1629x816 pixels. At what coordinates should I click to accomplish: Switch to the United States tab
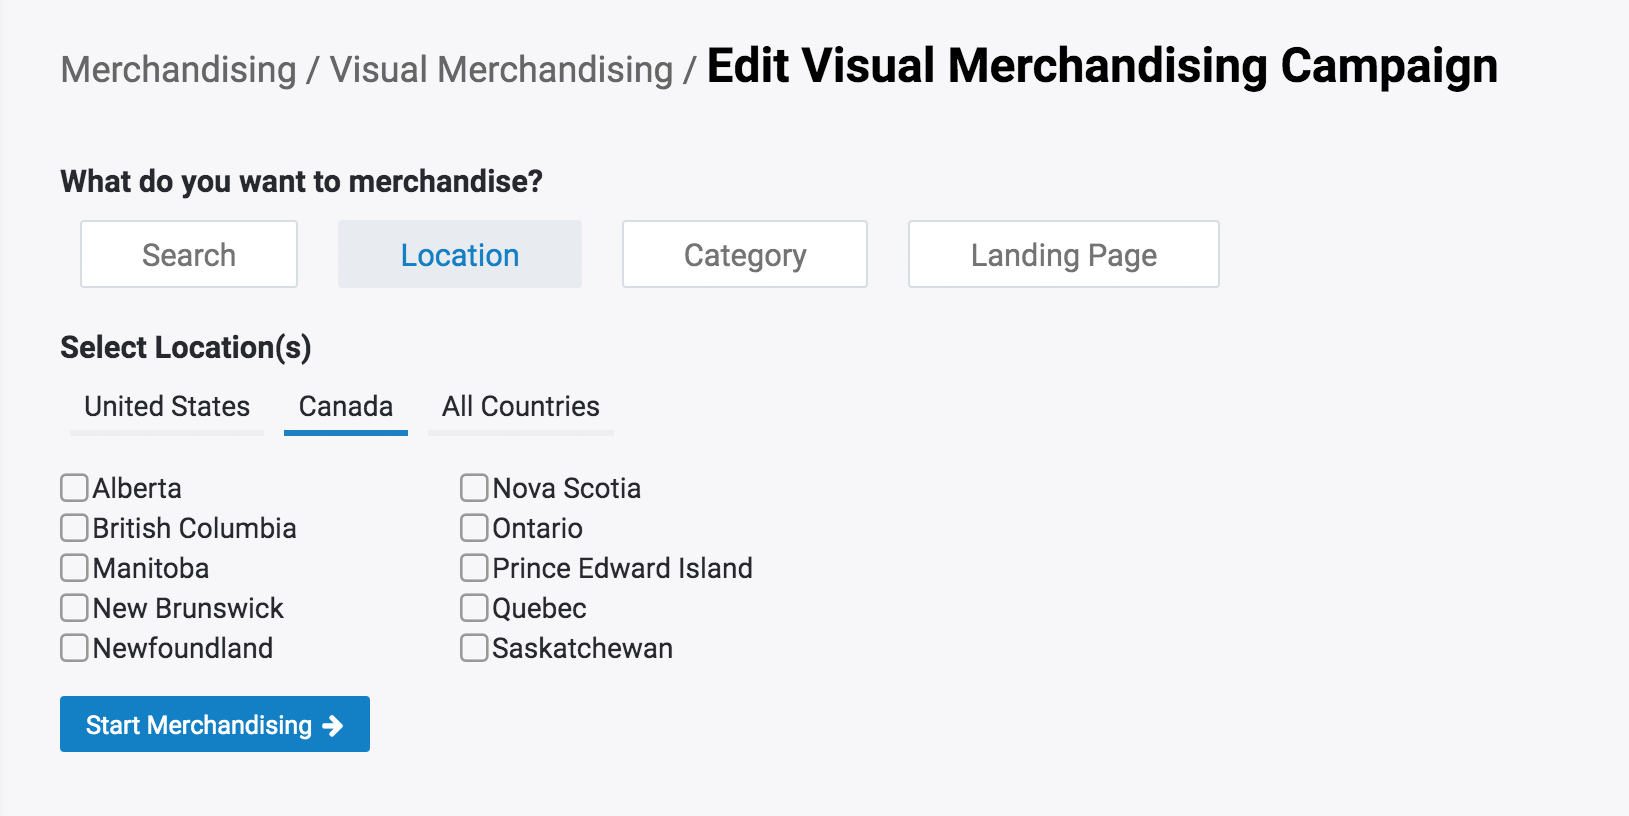(x=167, y=407)
